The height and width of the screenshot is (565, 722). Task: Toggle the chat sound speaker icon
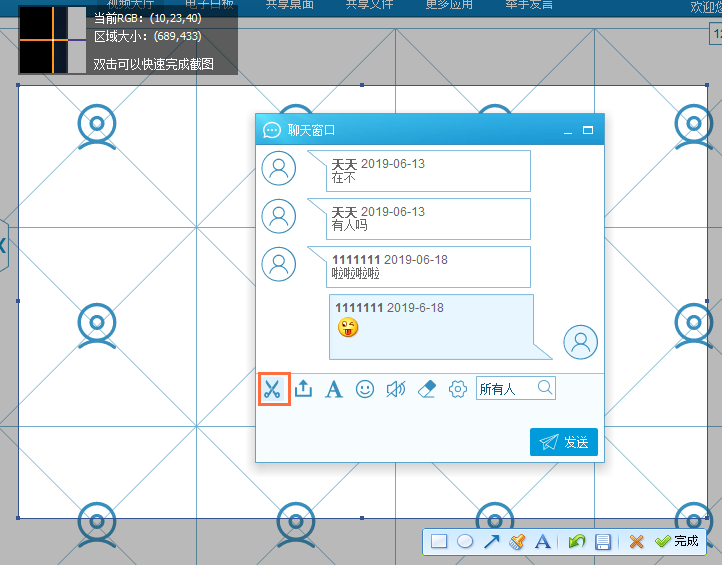[396, 389]
